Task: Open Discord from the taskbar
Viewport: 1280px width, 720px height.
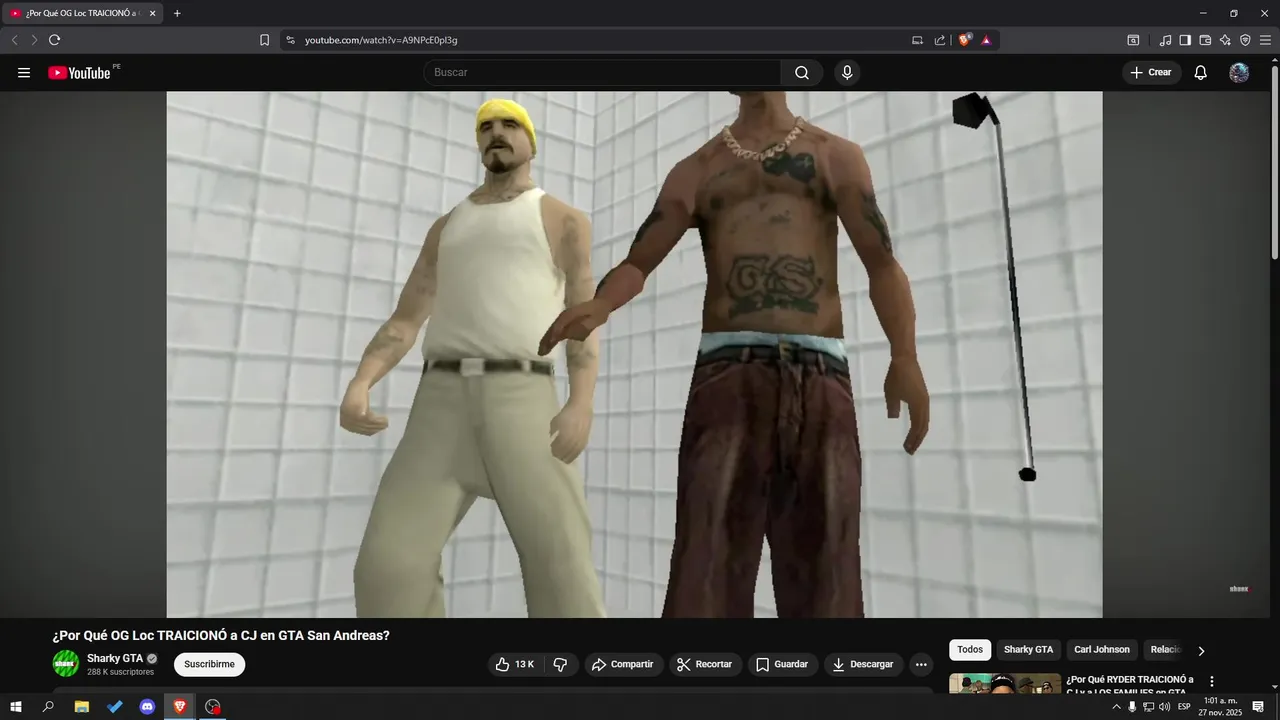Action: pyautogui.click(x=147, y=707)
